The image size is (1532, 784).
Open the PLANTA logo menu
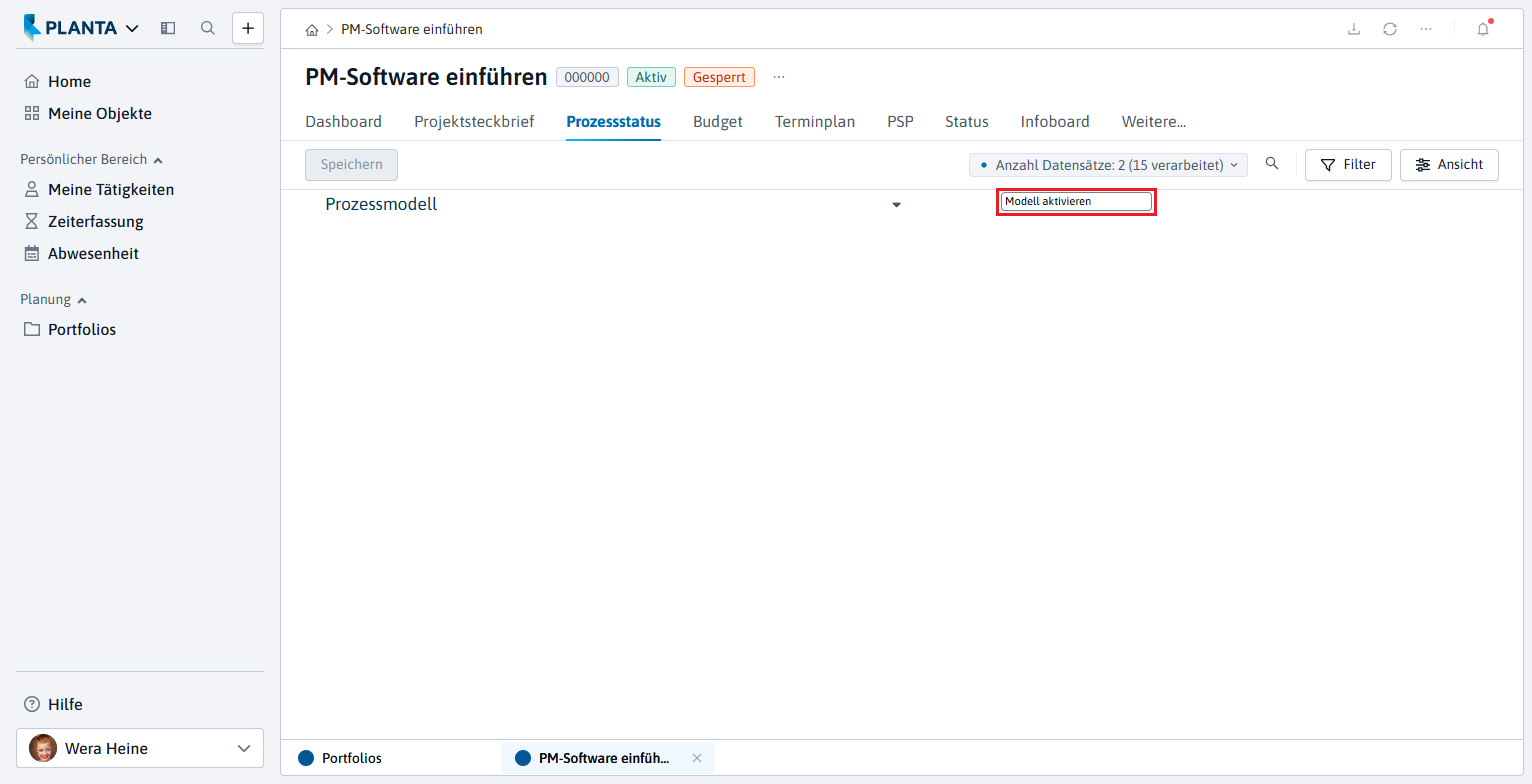coord(82,28)
